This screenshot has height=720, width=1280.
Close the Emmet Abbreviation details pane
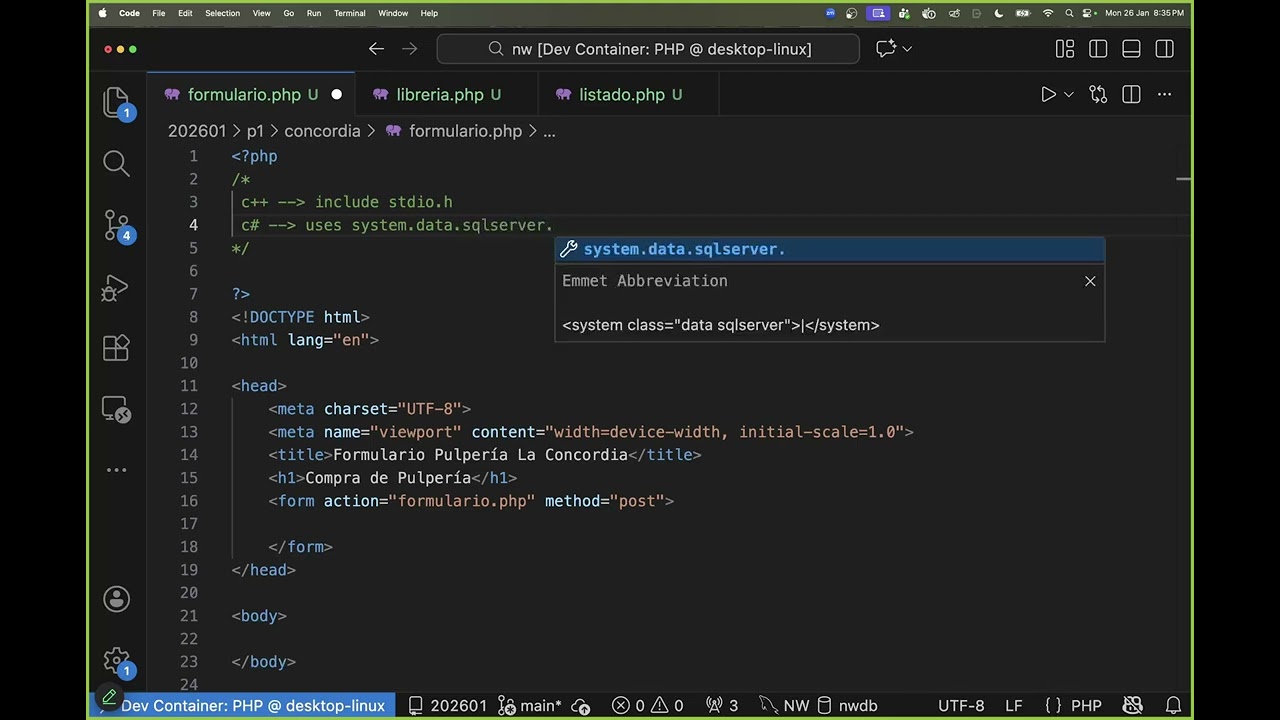pos(1090,281)
